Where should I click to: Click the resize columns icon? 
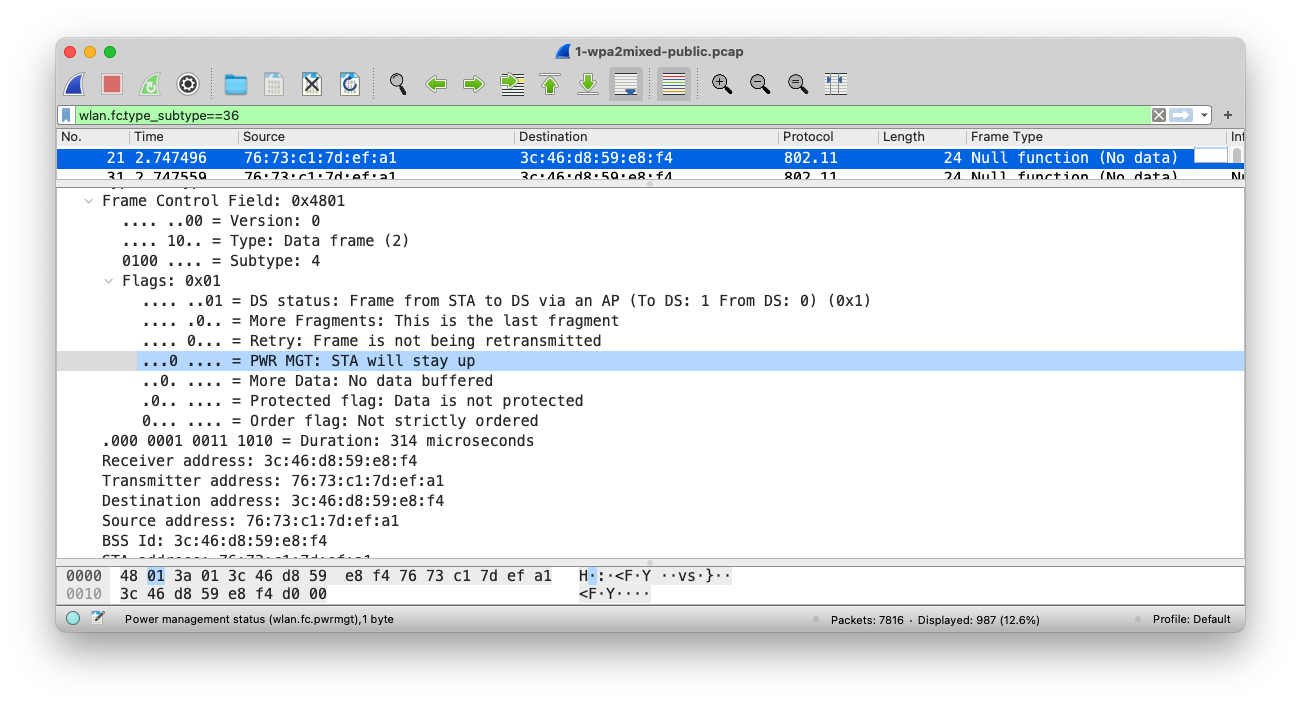(x=836, y=84)
